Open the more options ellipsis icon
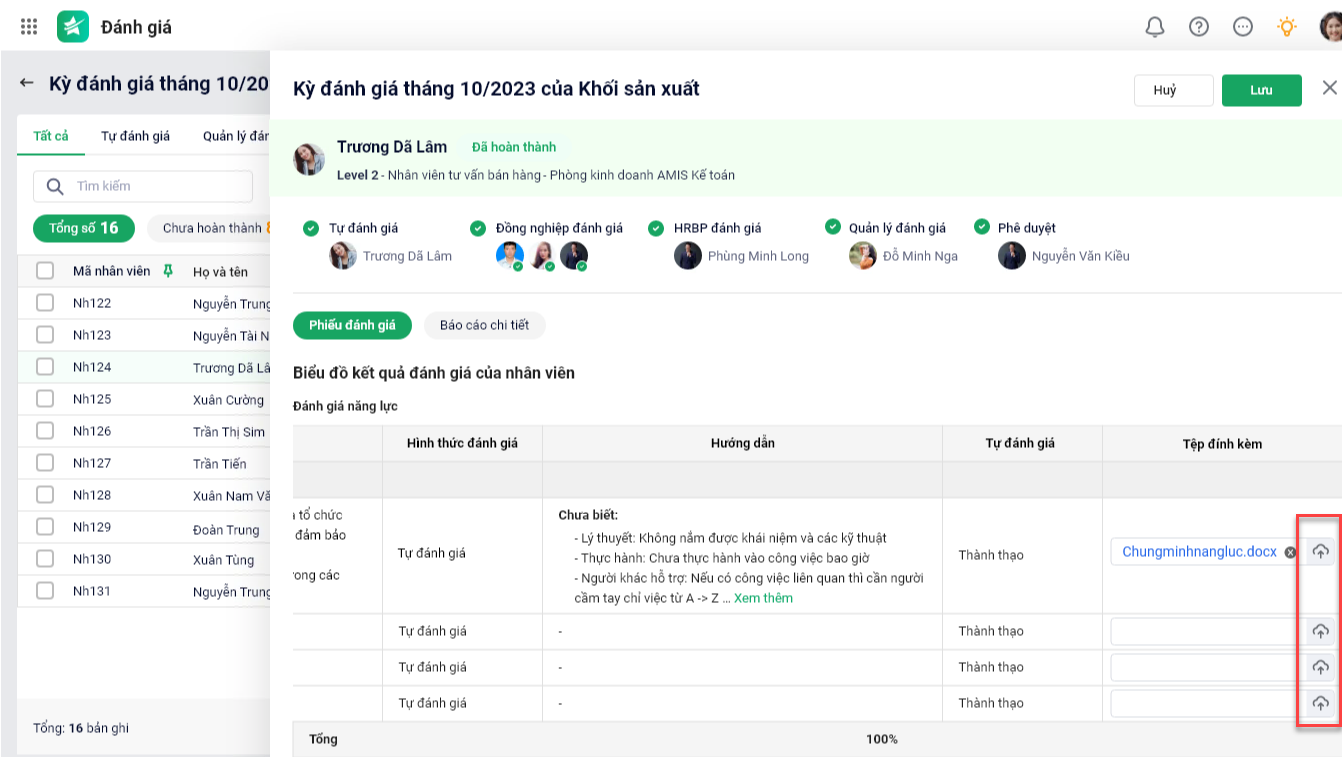The width and height of the screenshot is (1342, 757). [x=1243, y=27]
